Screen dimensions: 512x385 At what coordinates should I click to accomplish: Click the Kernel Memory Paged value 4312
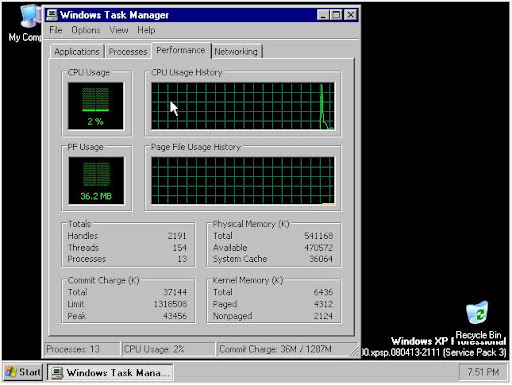323,304
